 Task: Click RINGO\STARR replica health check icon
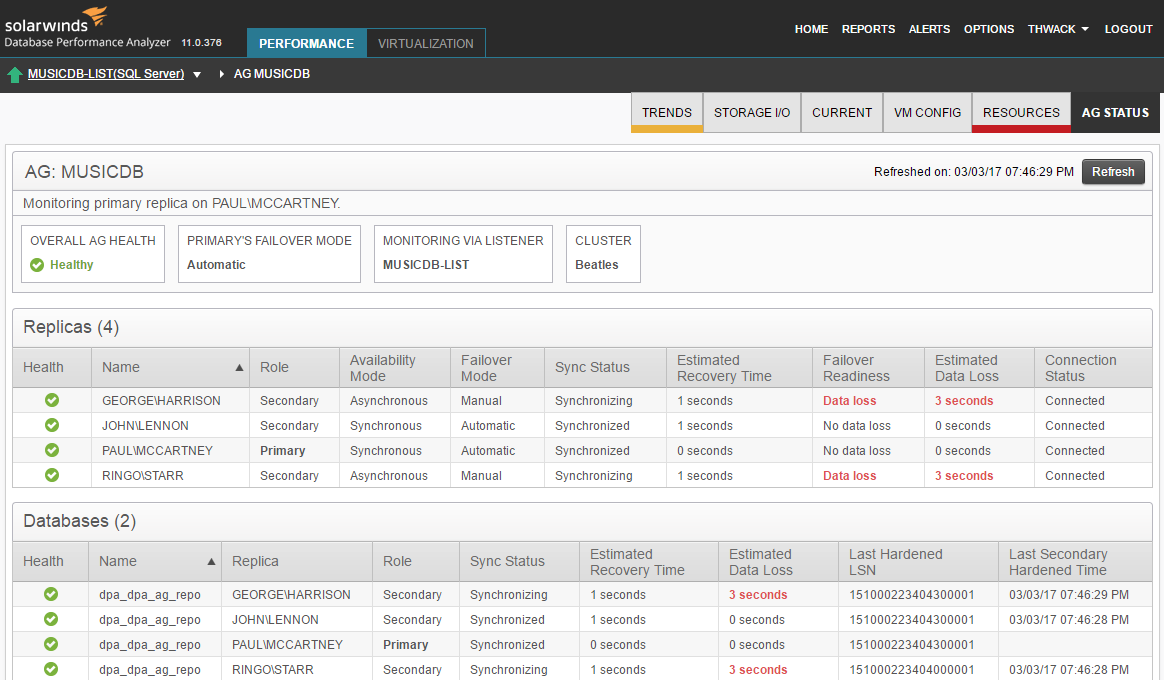coord(52,475)
